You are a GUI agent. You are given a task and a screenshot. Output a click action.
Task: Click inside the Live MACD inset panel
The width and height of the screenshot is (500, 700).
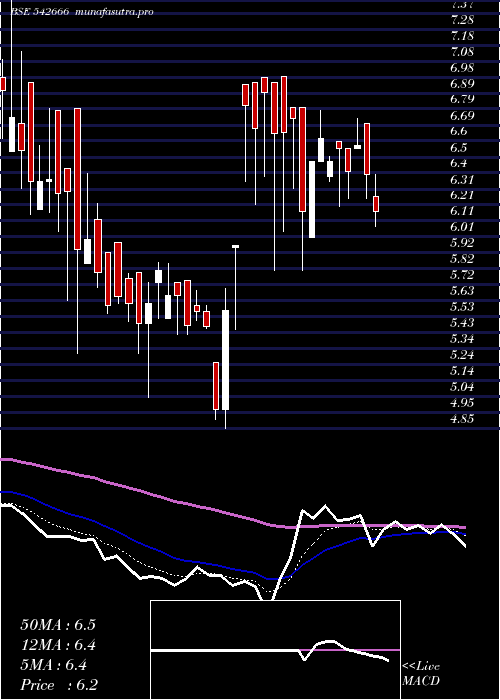pos(275,650)
